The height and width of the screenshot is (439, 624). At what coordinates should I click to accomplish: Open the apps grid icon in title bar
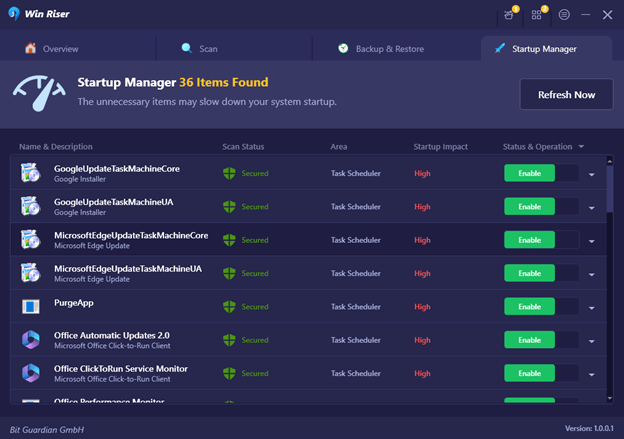[537, 15]
